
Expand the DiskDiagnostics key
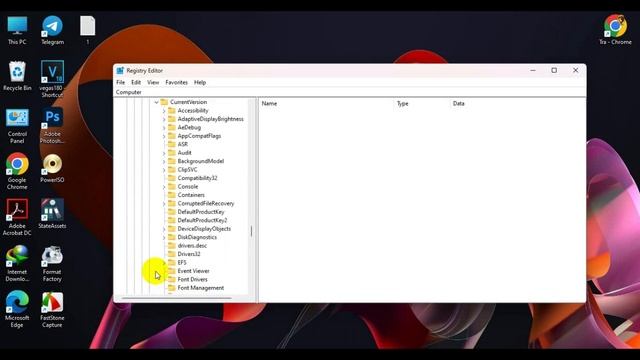click(164, 238)
